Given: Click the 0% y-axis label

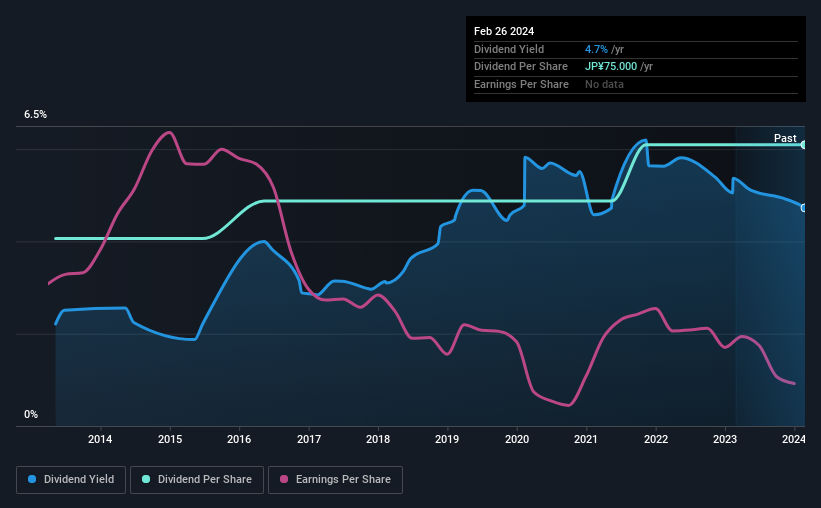Looking at the screenshot, I should [x=31, y=414].
